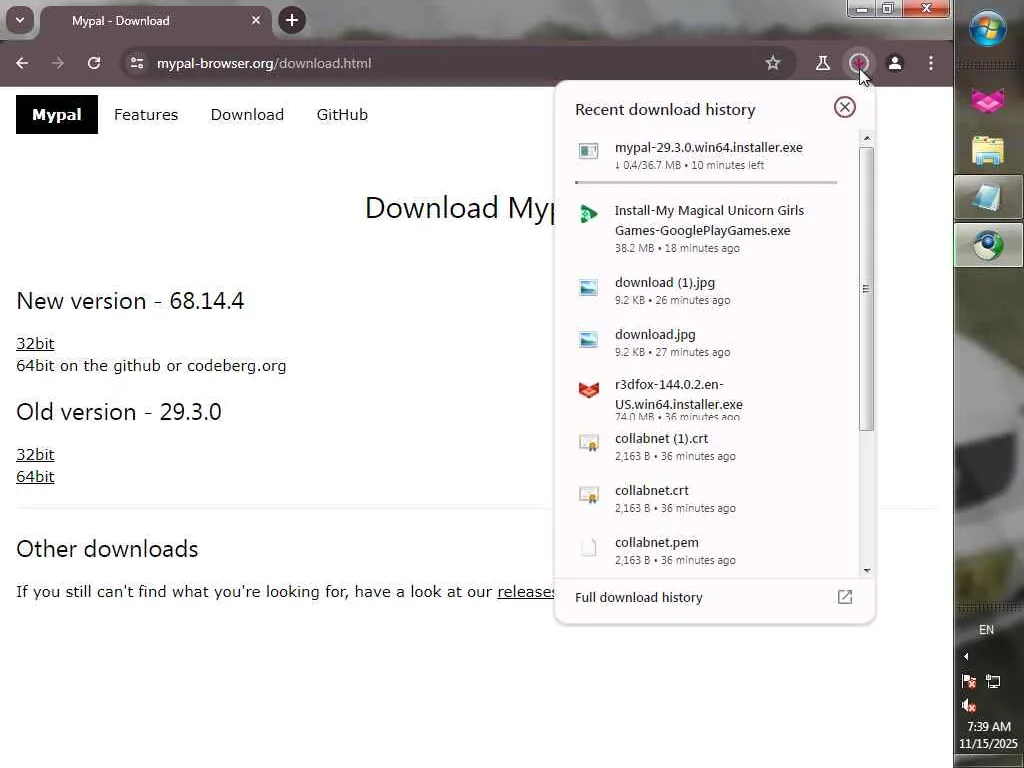The image size is (1024, 768).
Task: Click the Windows Start orb
Action: 987,29
